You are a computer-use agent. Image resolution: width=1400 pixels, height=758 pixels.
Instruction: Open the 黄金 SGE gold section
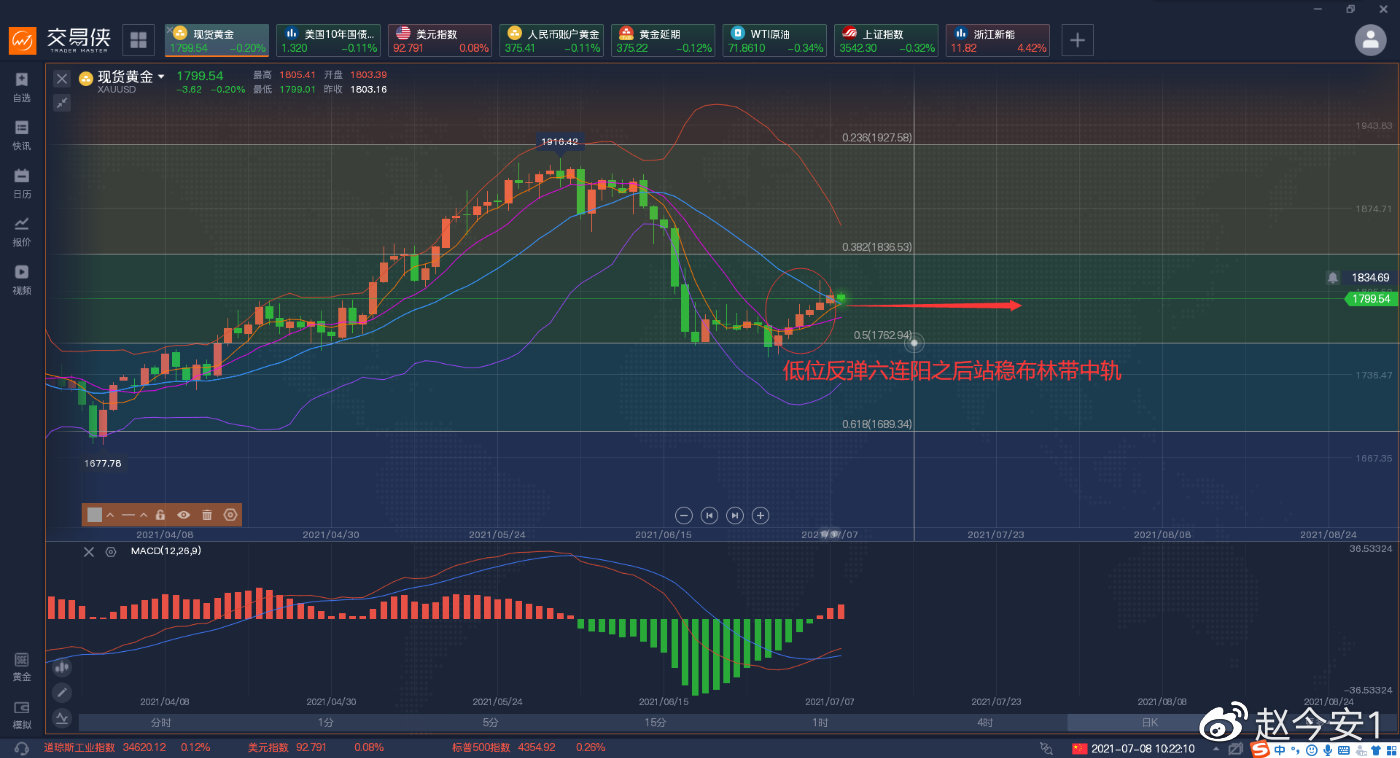click(22, 666)
